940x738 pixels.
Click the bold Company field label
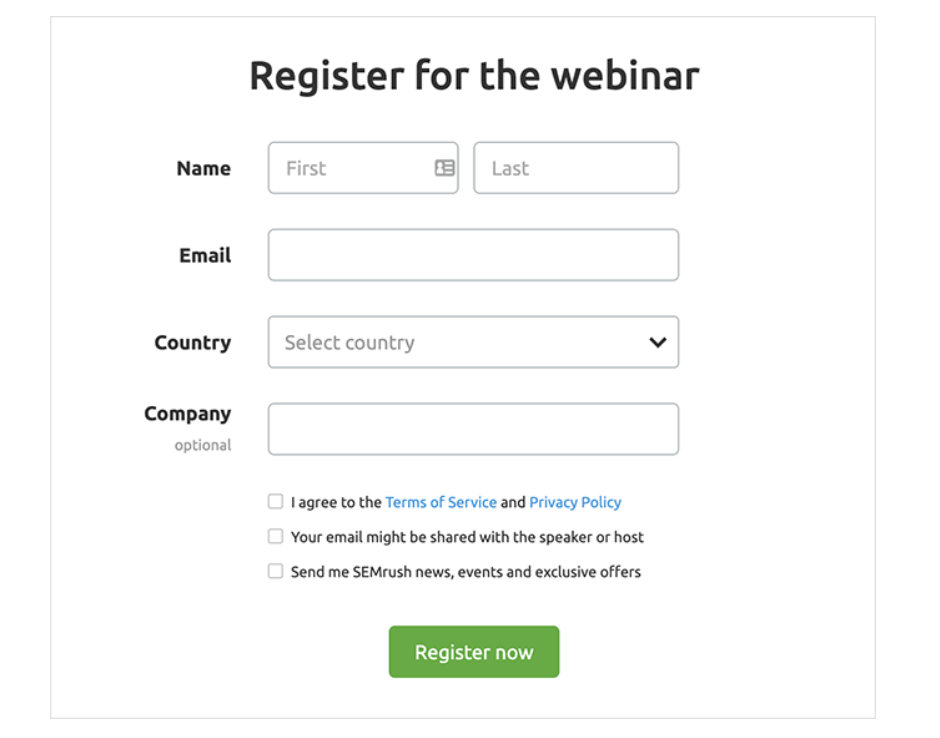click(x=187, y=413)
